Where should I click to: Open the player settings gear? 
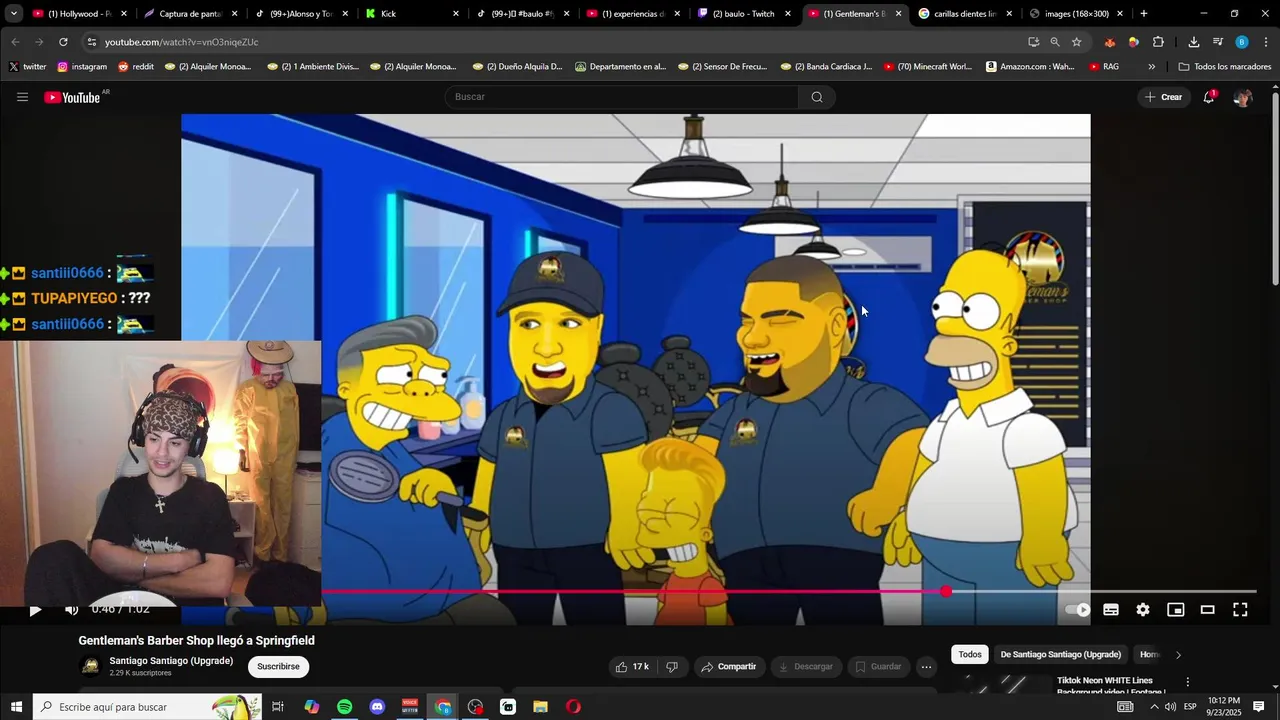1143,610
